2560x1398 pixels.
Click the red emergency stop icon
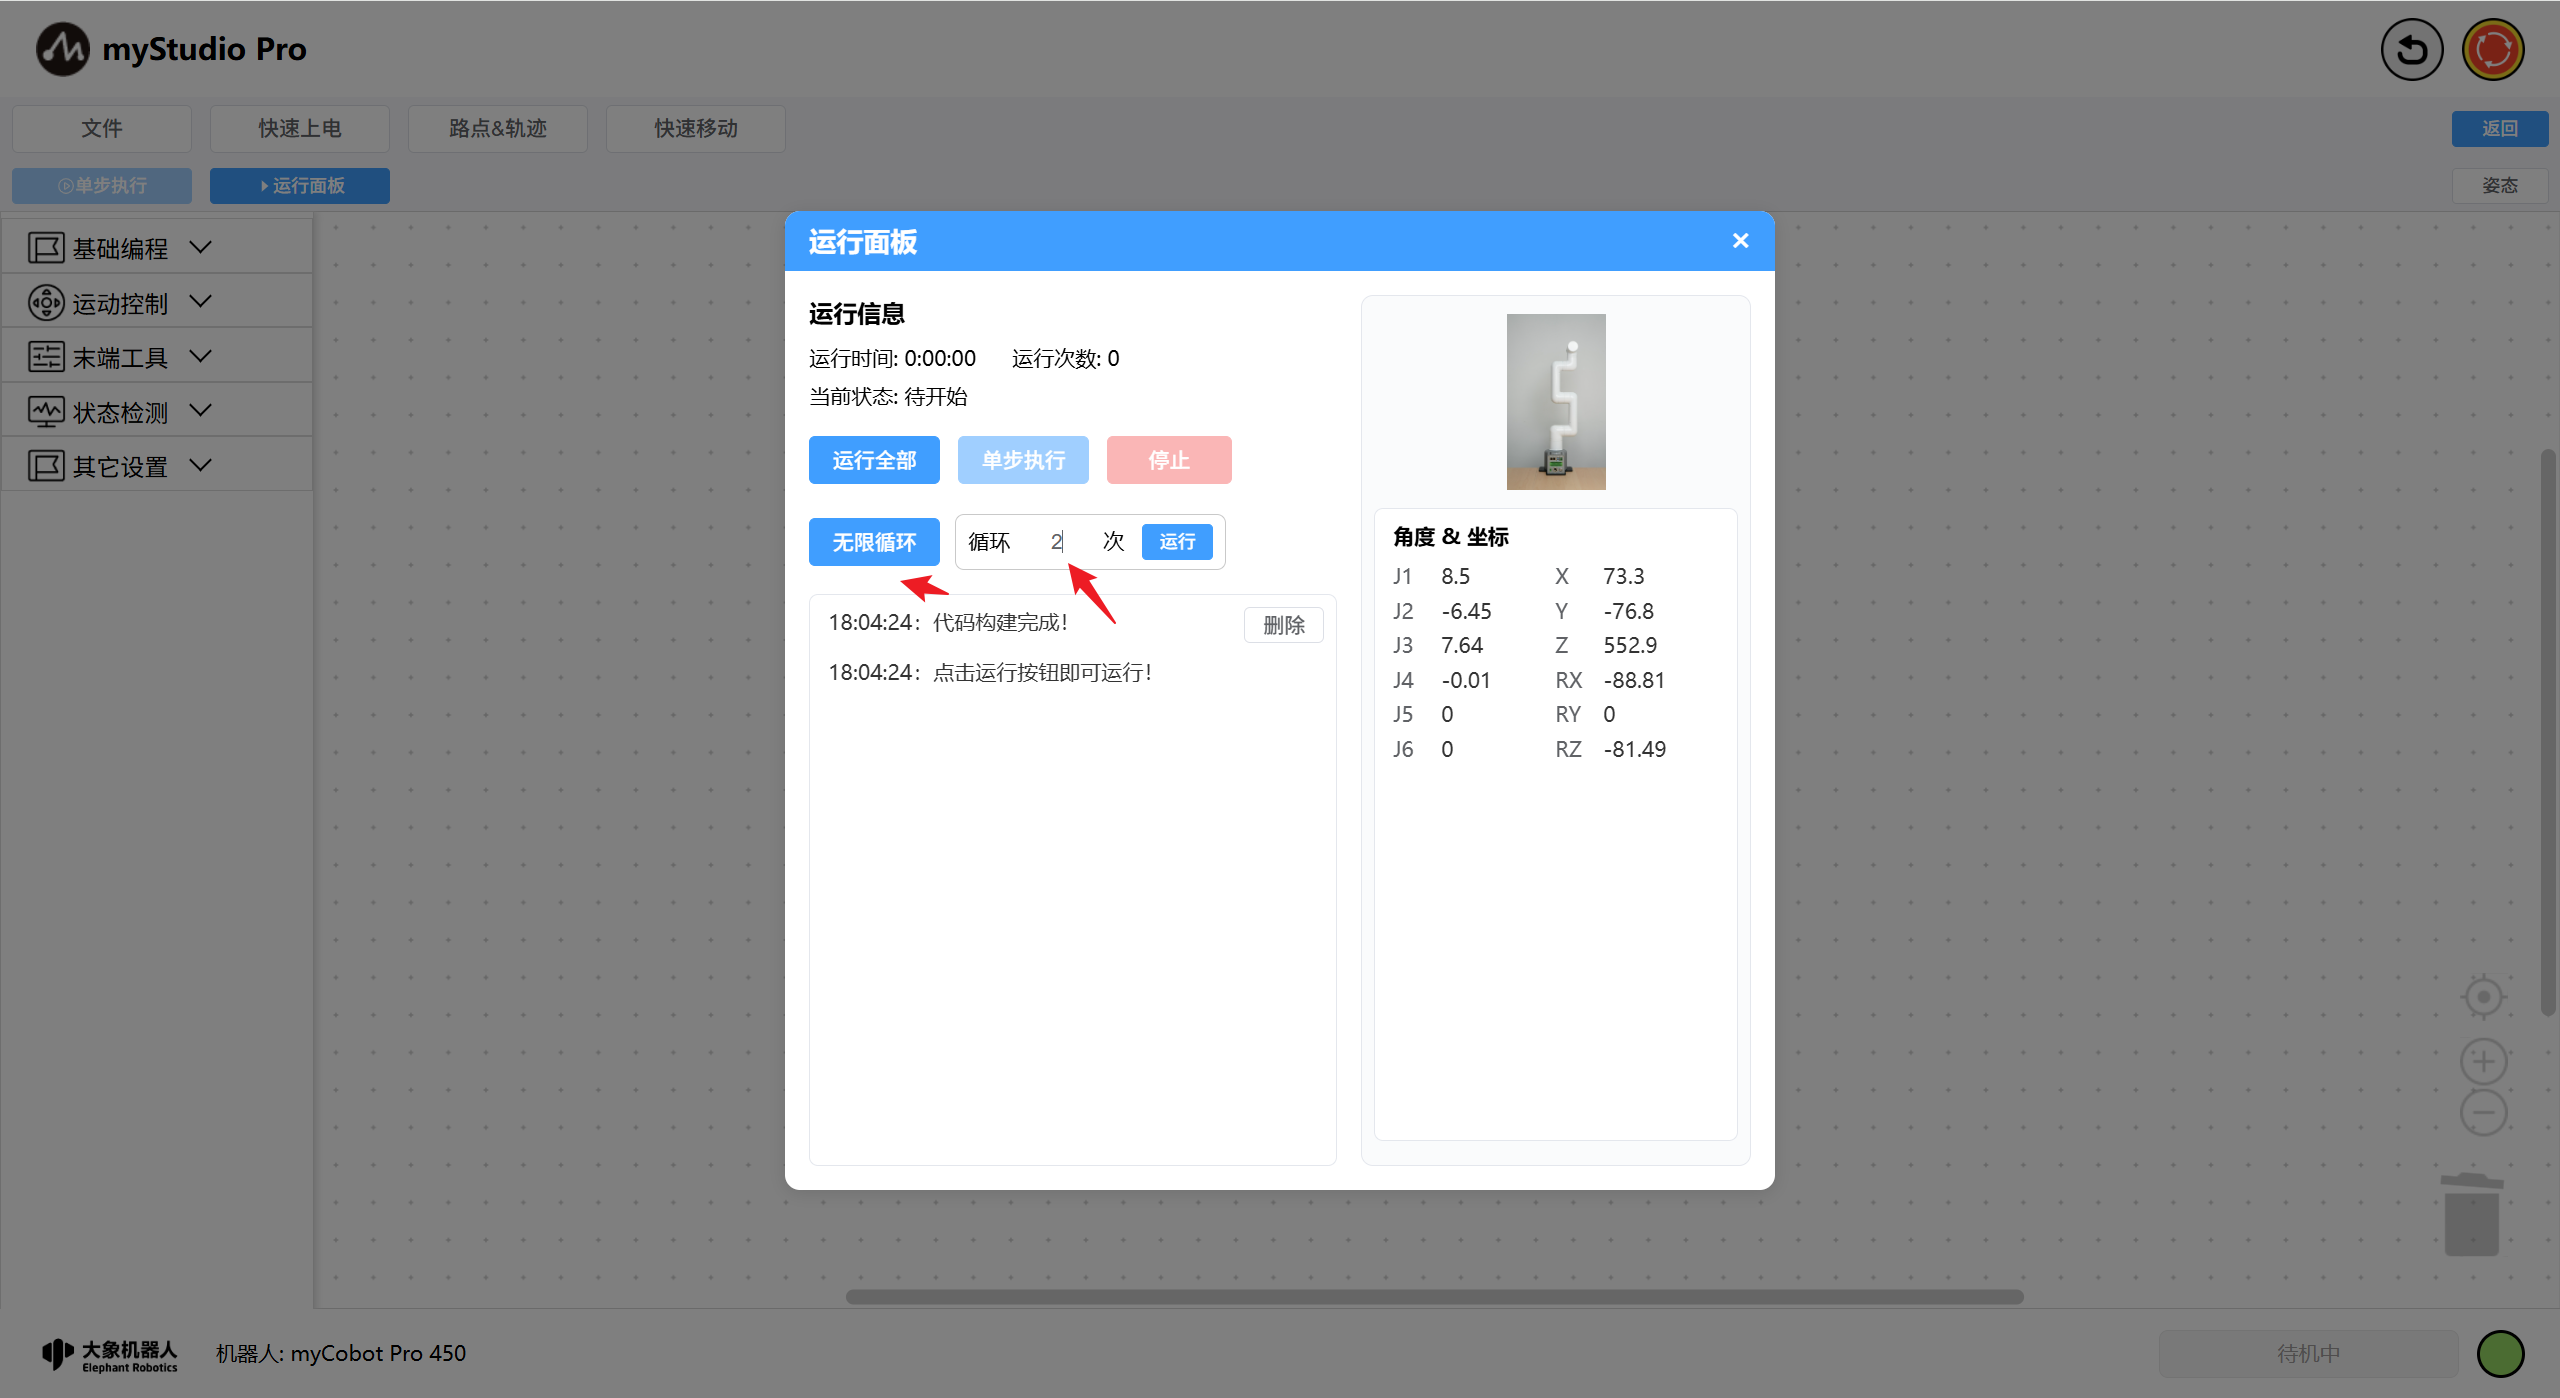tap(2493, 50)
